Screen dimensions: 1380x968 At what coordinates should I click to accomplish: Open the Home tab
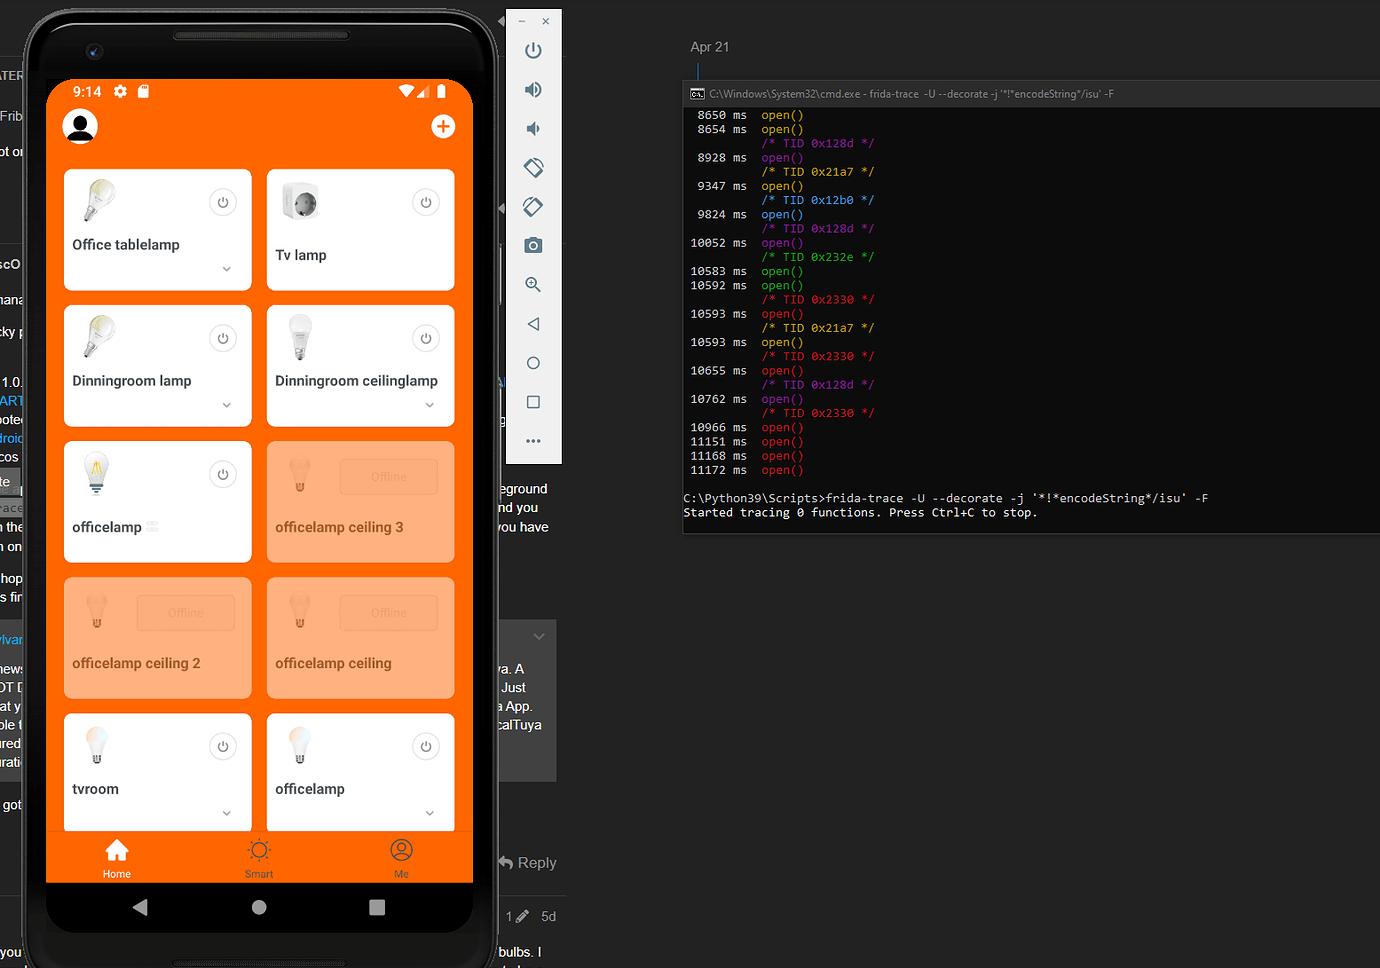pyautogui.click(x=117, y=858)
